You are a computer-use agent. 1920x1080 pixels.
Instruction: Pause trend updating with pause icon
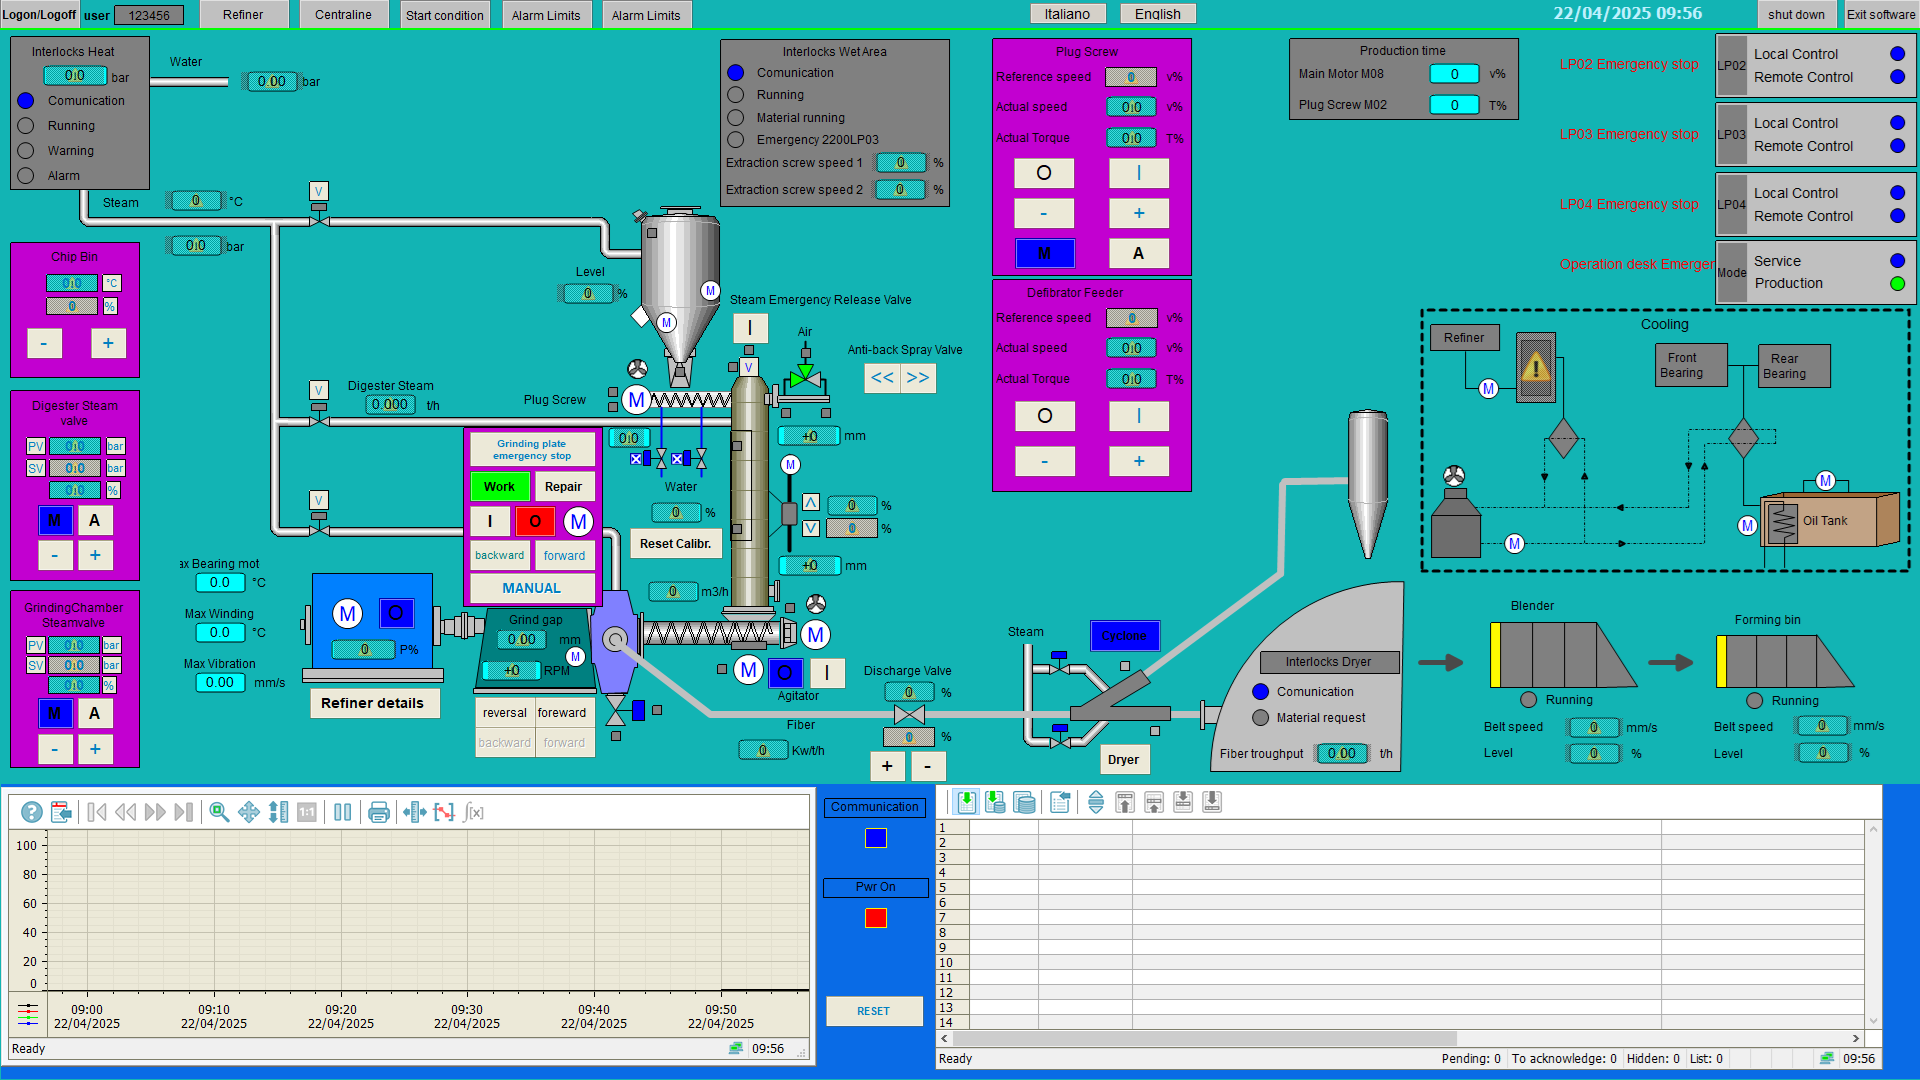pyautogui.click(x=342, y=812)
